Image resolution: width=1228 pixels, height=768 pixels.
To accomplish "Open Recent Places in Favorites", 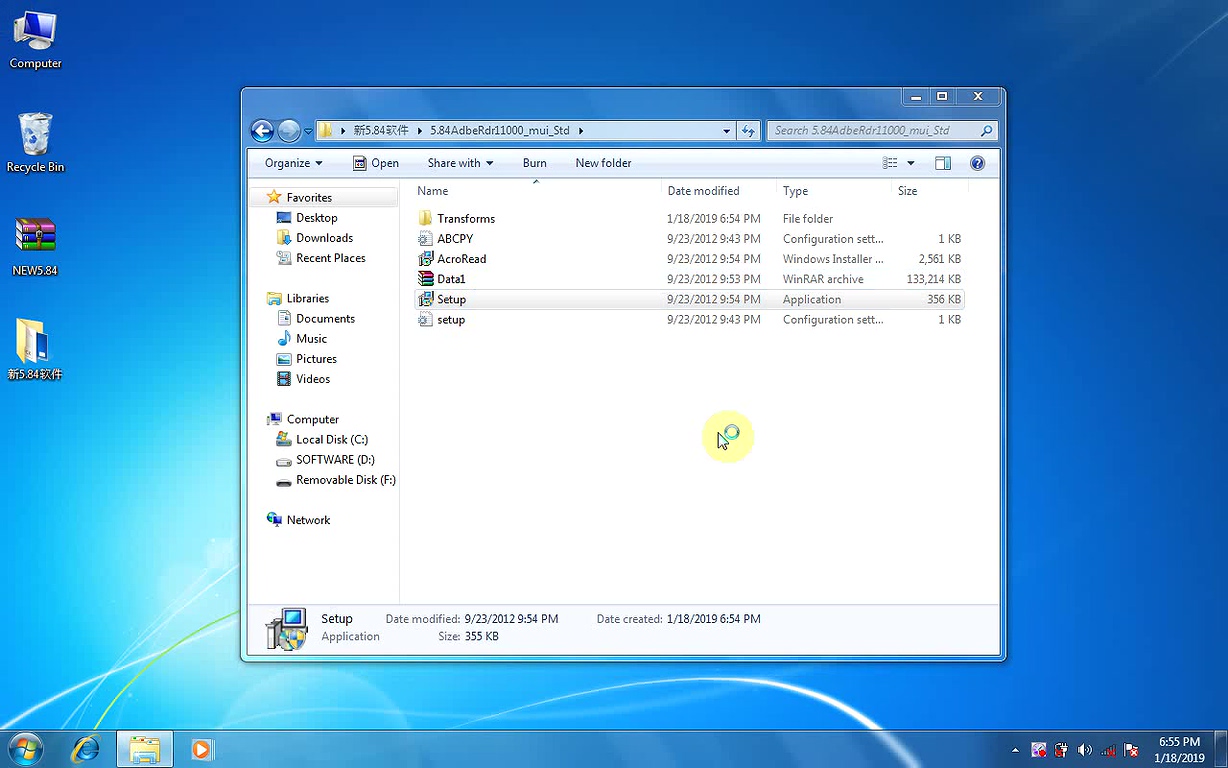I will [330, 258].
